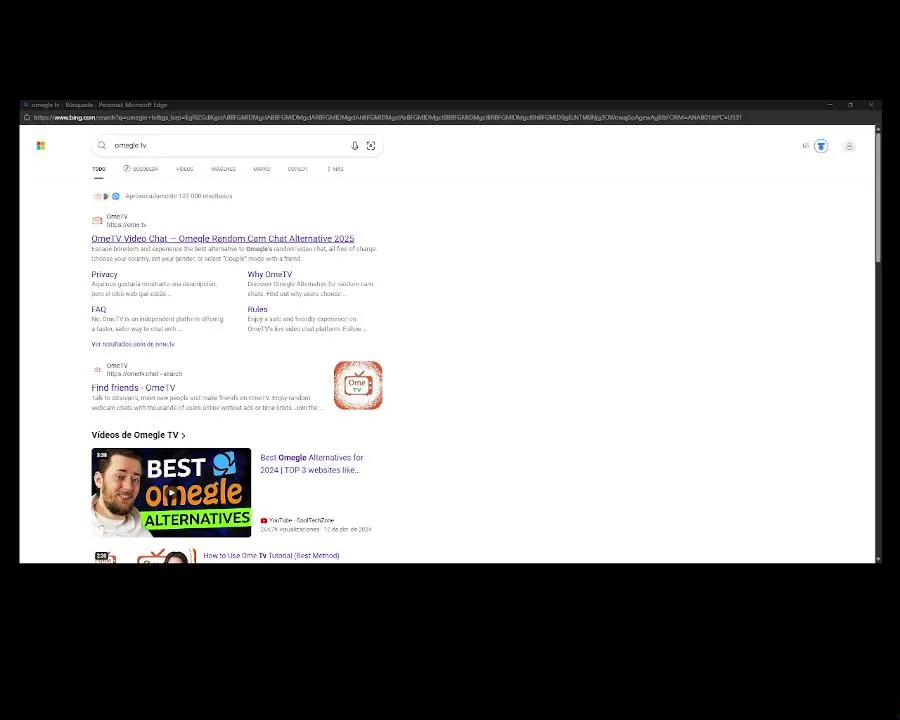
Task: Click the OmeTV app logo thumbnail
Action: [x=358, y=385]
